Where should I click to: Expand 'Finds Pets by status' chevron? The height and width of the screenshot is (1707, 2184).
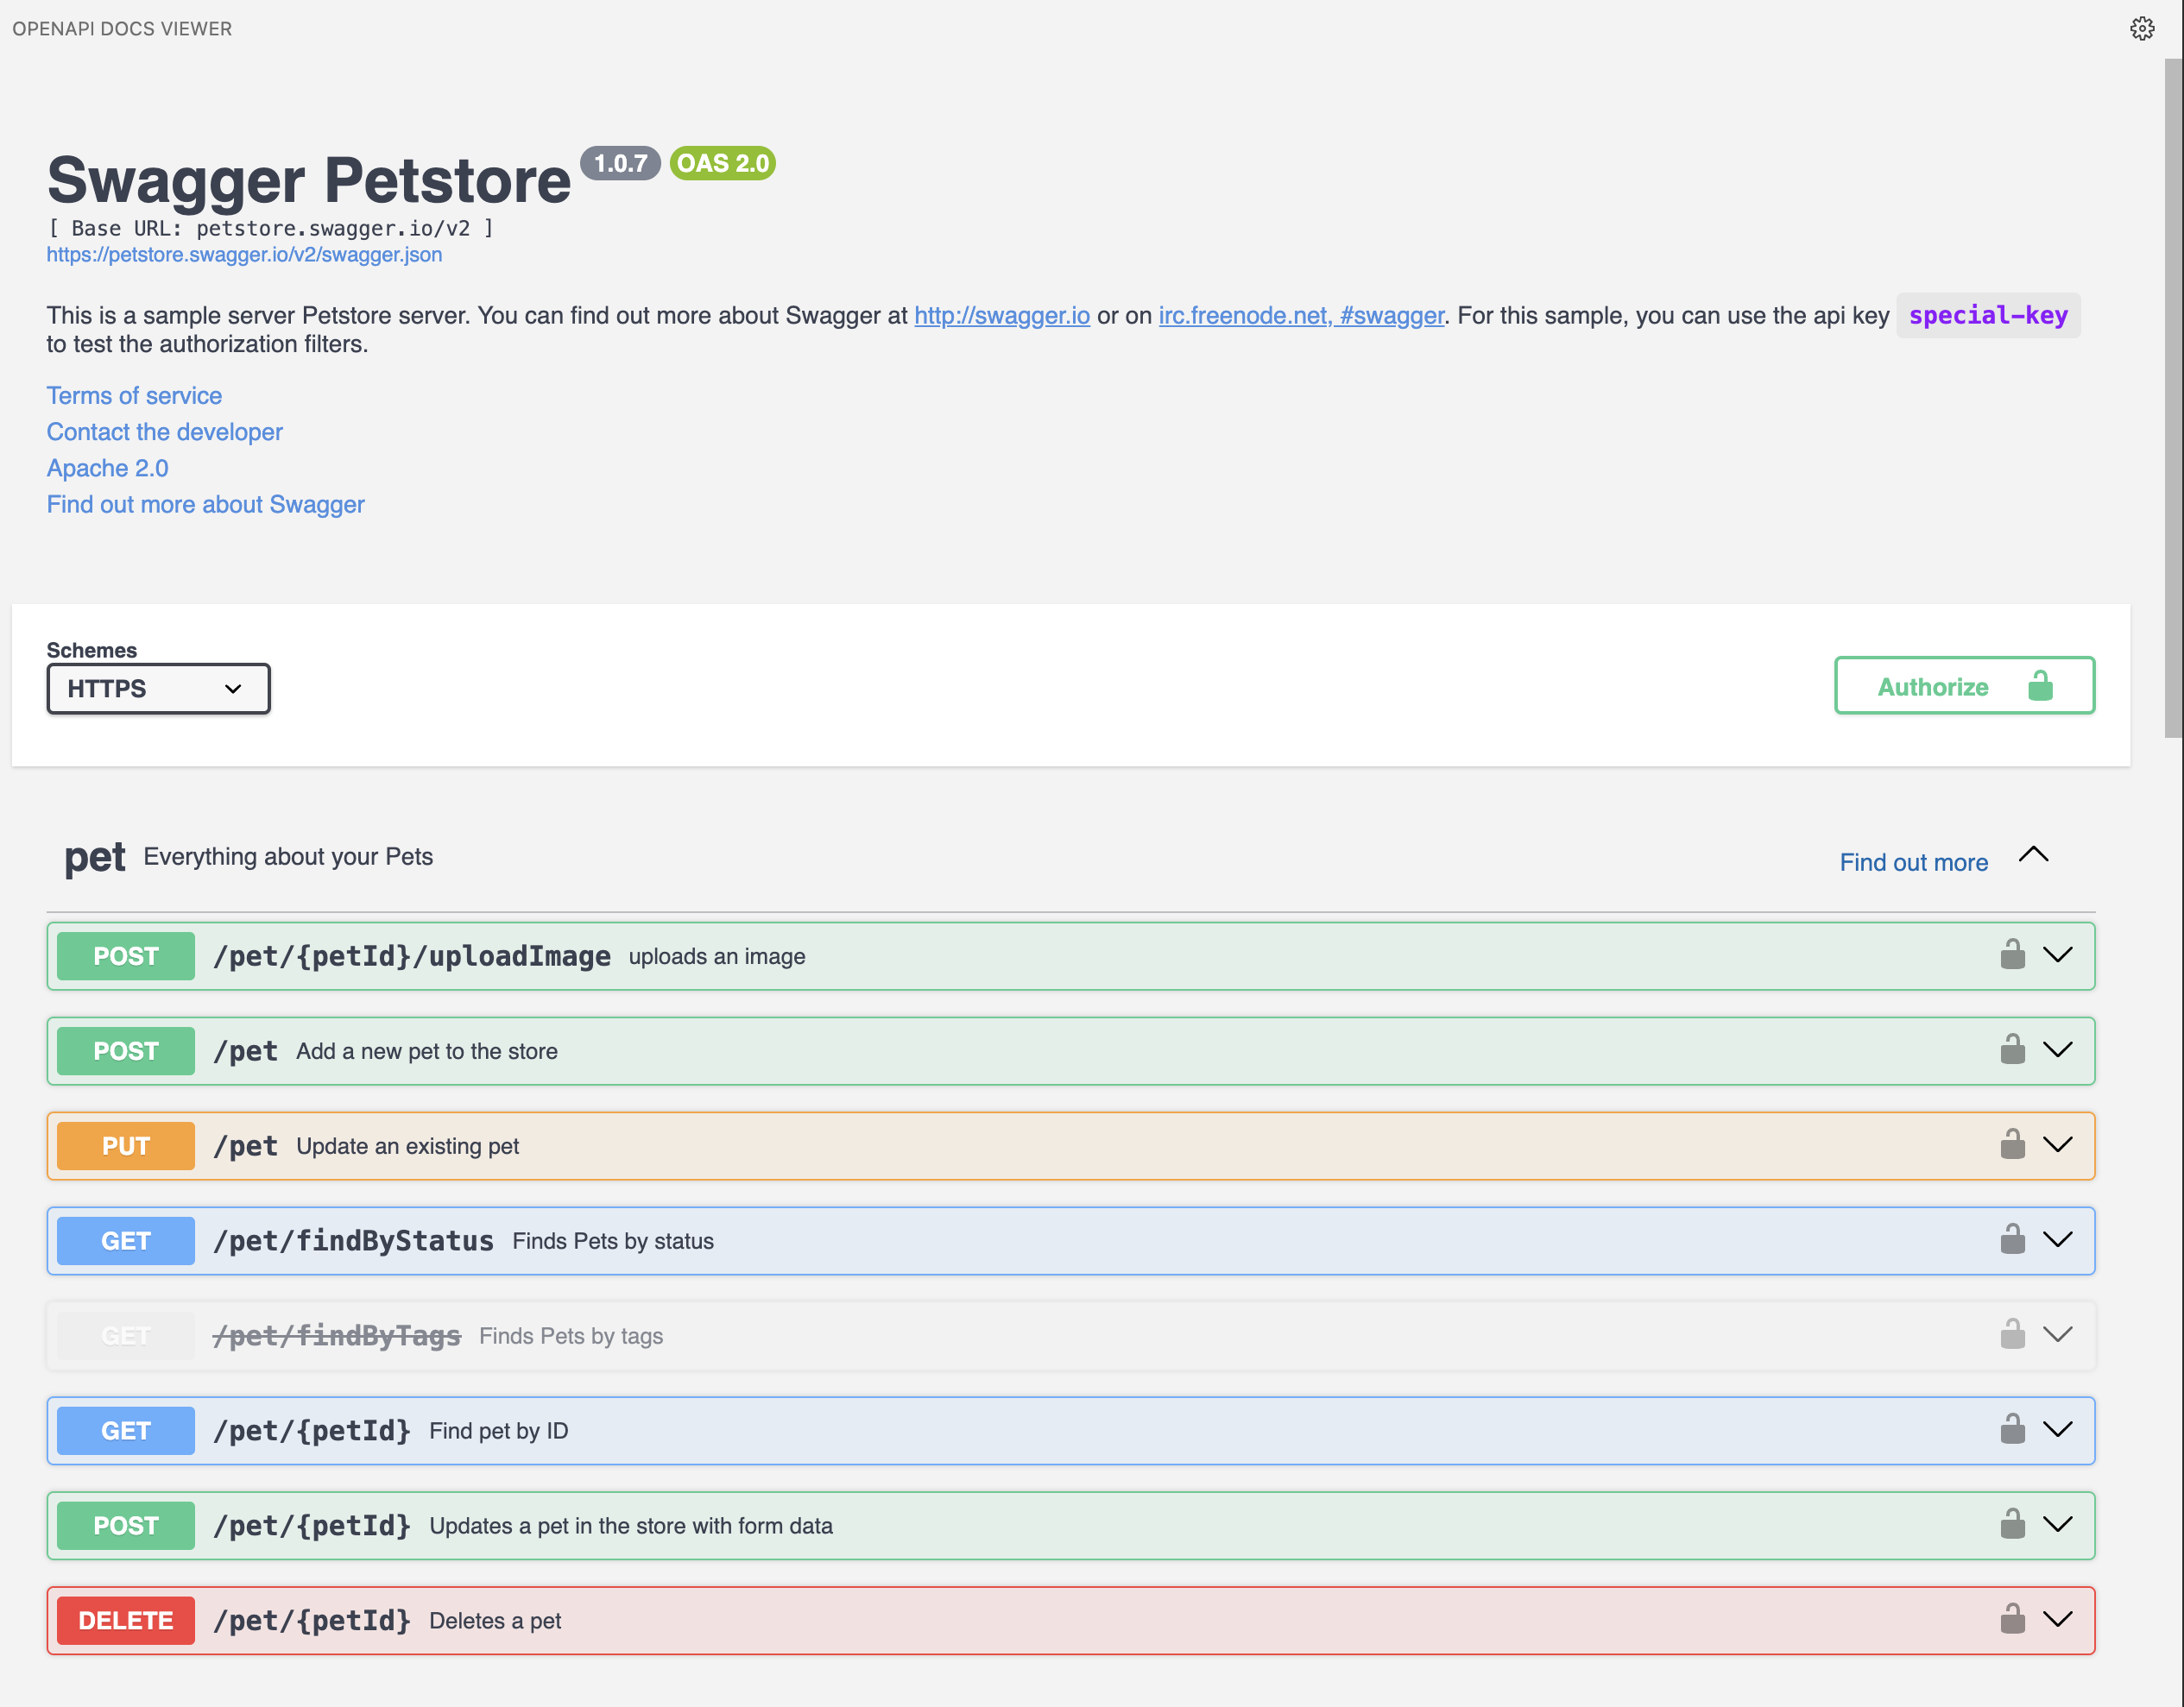point(2058,1240)
